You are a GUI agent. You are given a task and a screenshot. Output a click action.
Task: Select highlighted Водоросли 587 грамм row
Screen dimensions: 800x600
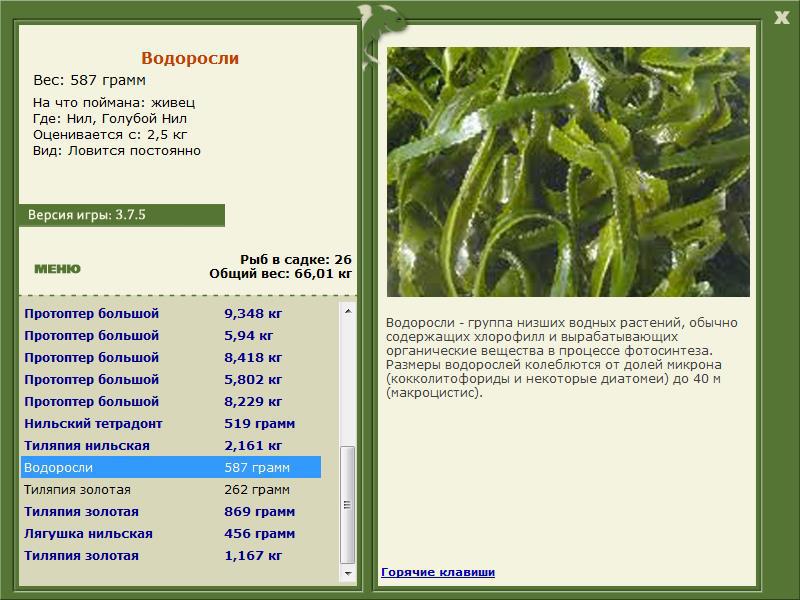(171, 467)
